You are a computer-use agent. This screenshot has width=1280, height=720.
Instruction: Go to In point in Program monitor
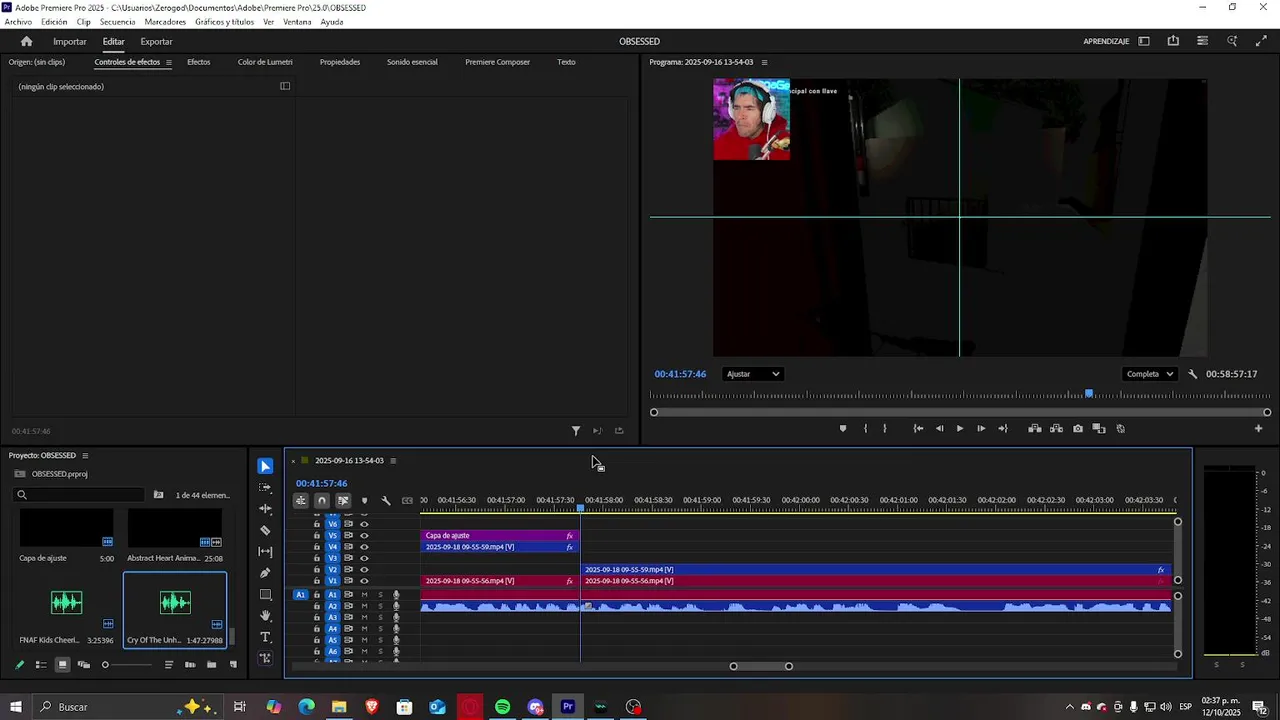(918, 429)
